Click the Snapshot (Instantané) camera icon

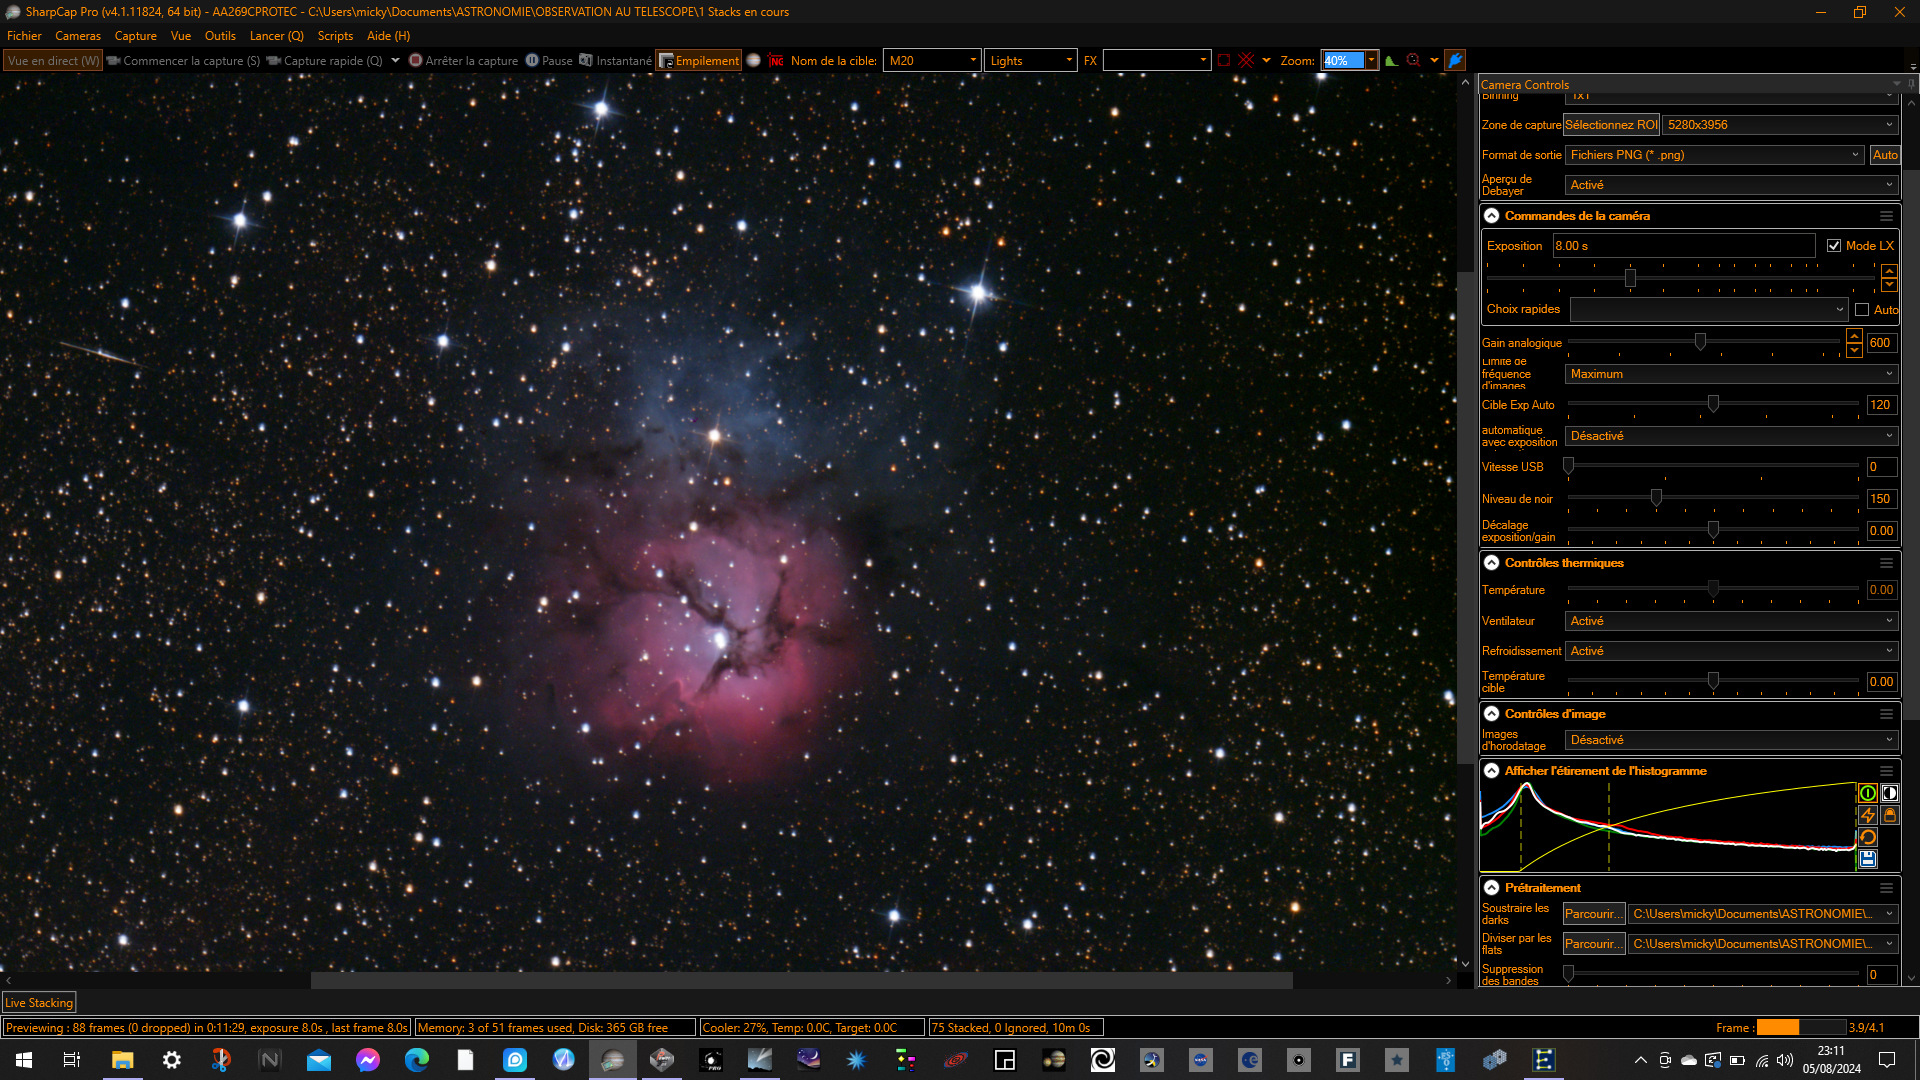[586, 60]
